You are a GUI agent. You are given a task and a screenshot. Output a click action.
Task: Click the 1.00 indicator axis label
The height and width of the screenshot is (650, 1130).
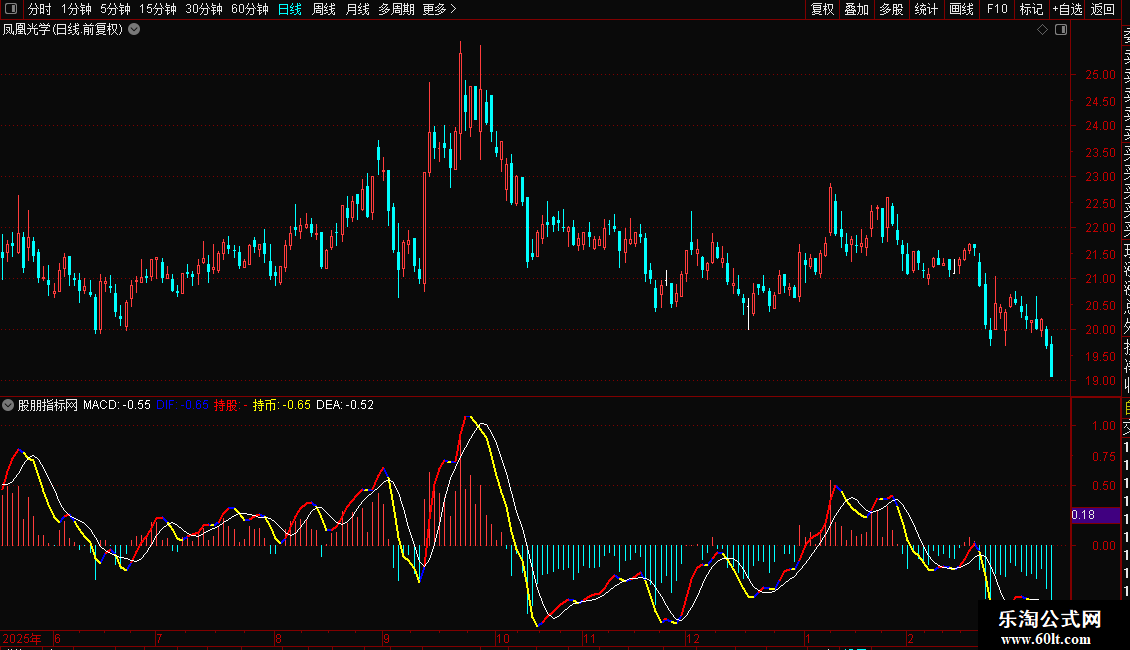[1103, 425]
